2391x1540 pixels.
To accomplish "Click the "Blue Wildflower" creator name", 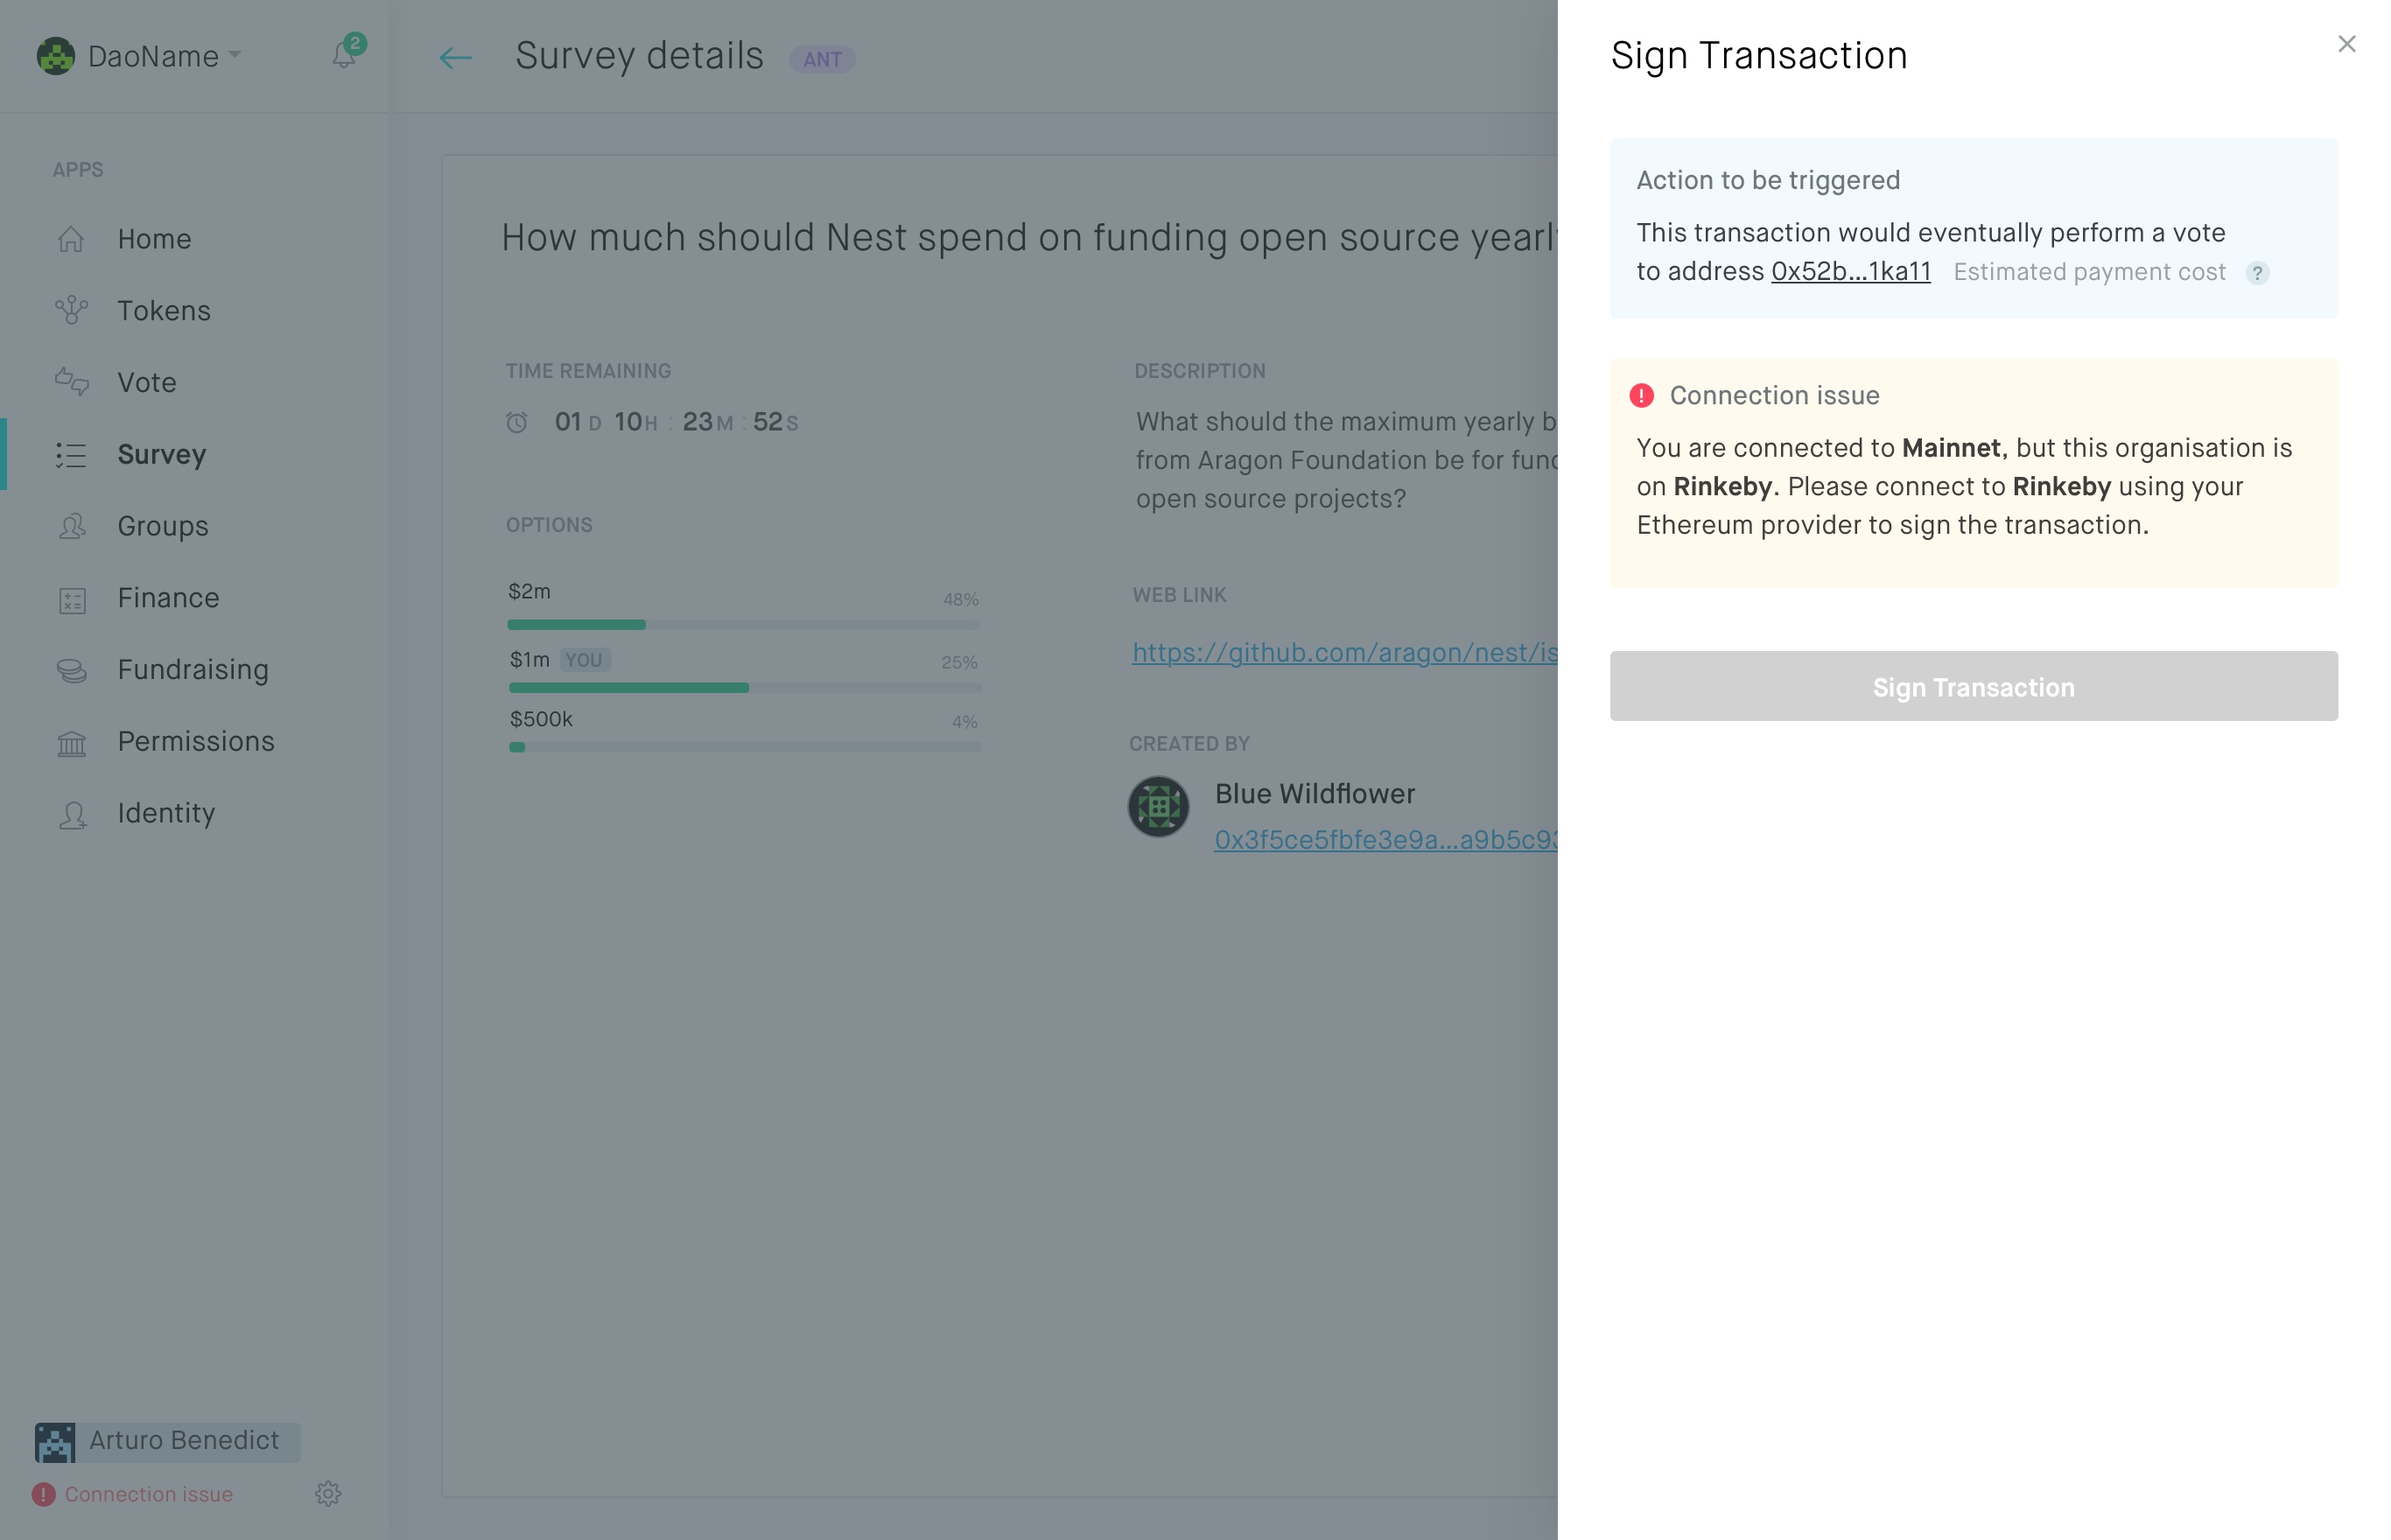I will coord(1314,794).
